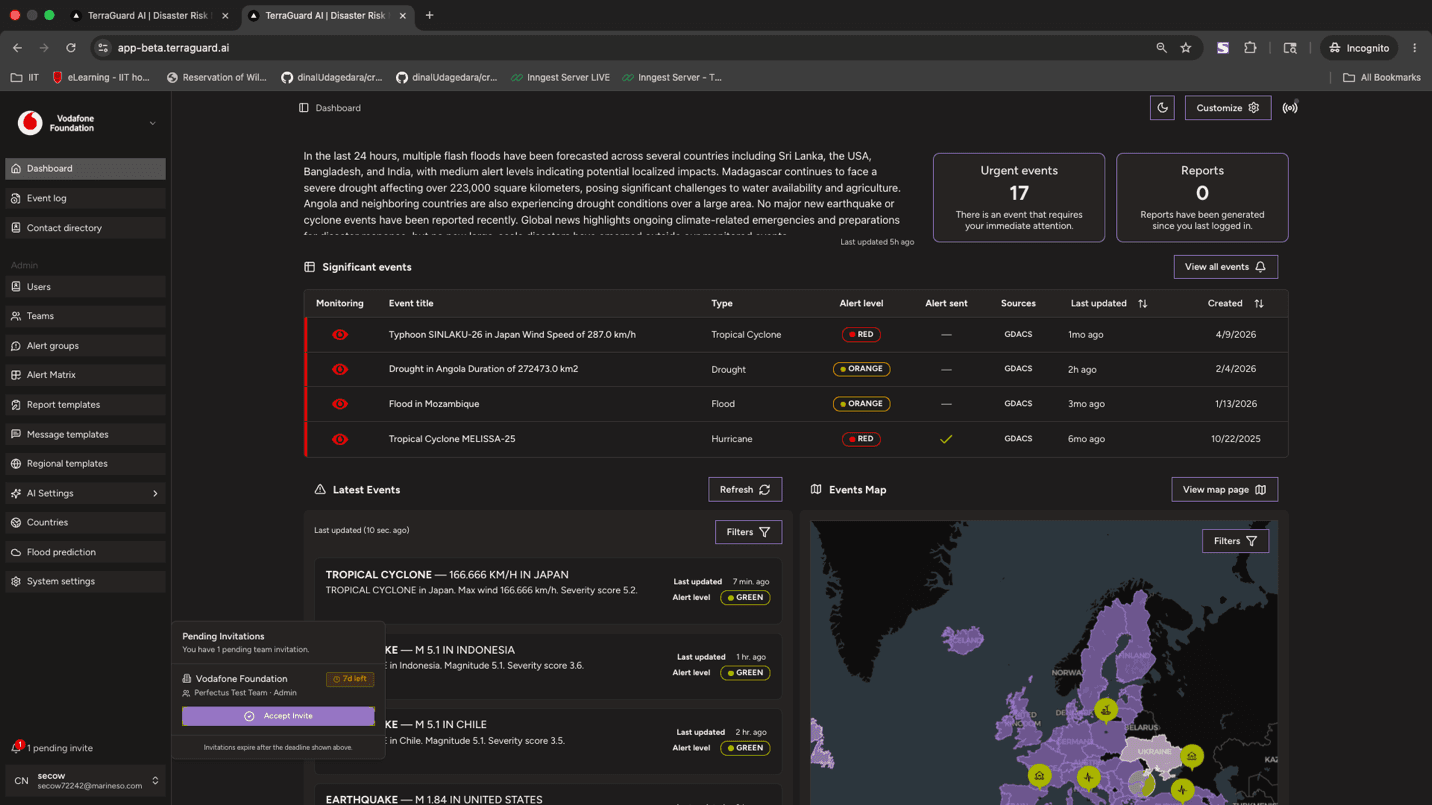The width and height of the screenshot is (1432, 805).
Task: Click the pending invite bell icon
Action: point(16,748)
